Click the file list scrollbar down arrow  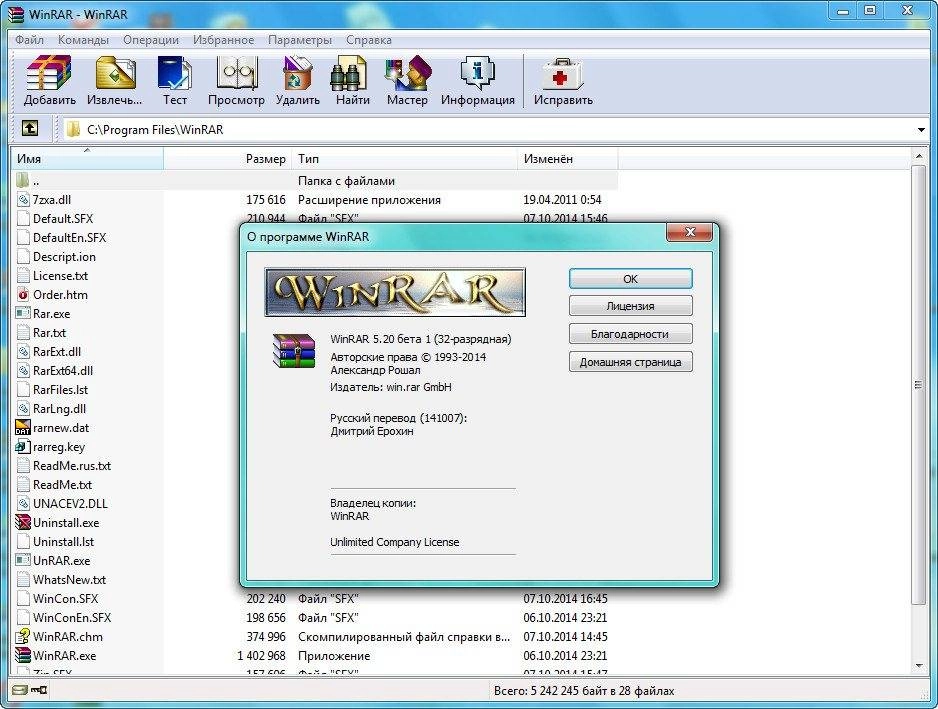919,665
